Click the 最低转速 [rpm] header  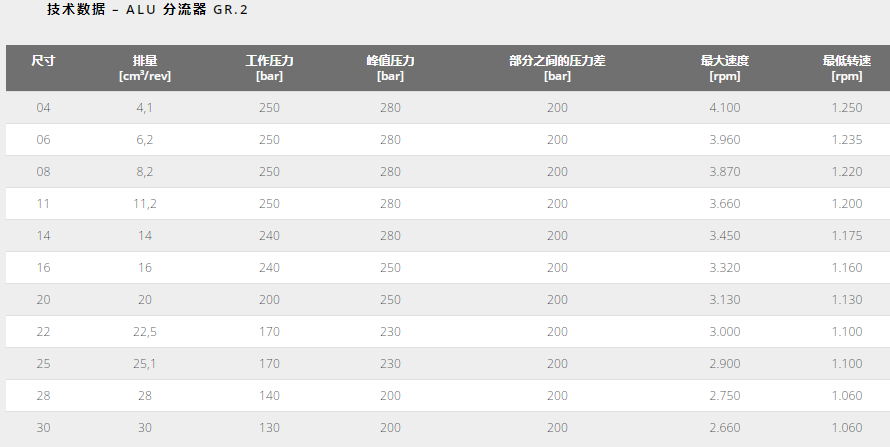point(846,68)
